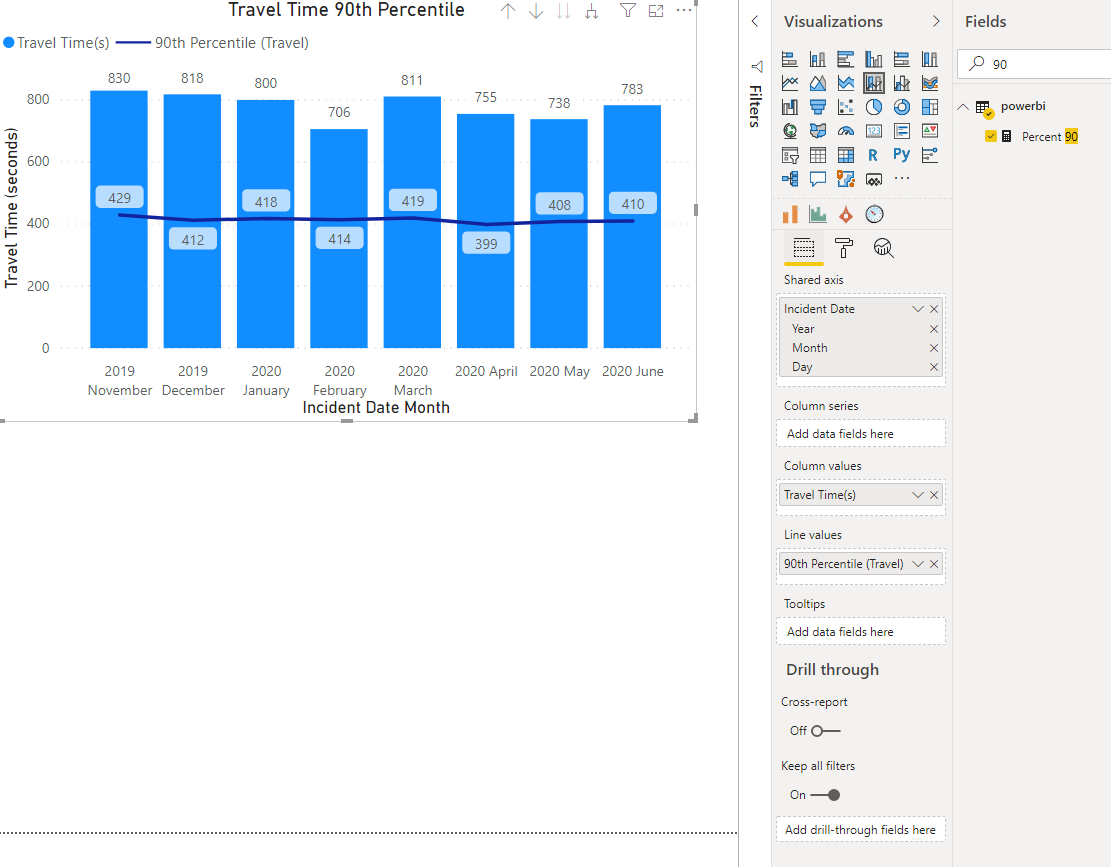Select the Stacked column chart visual
The height and width of the screenshot is (867, 1111).
(818, 60)
